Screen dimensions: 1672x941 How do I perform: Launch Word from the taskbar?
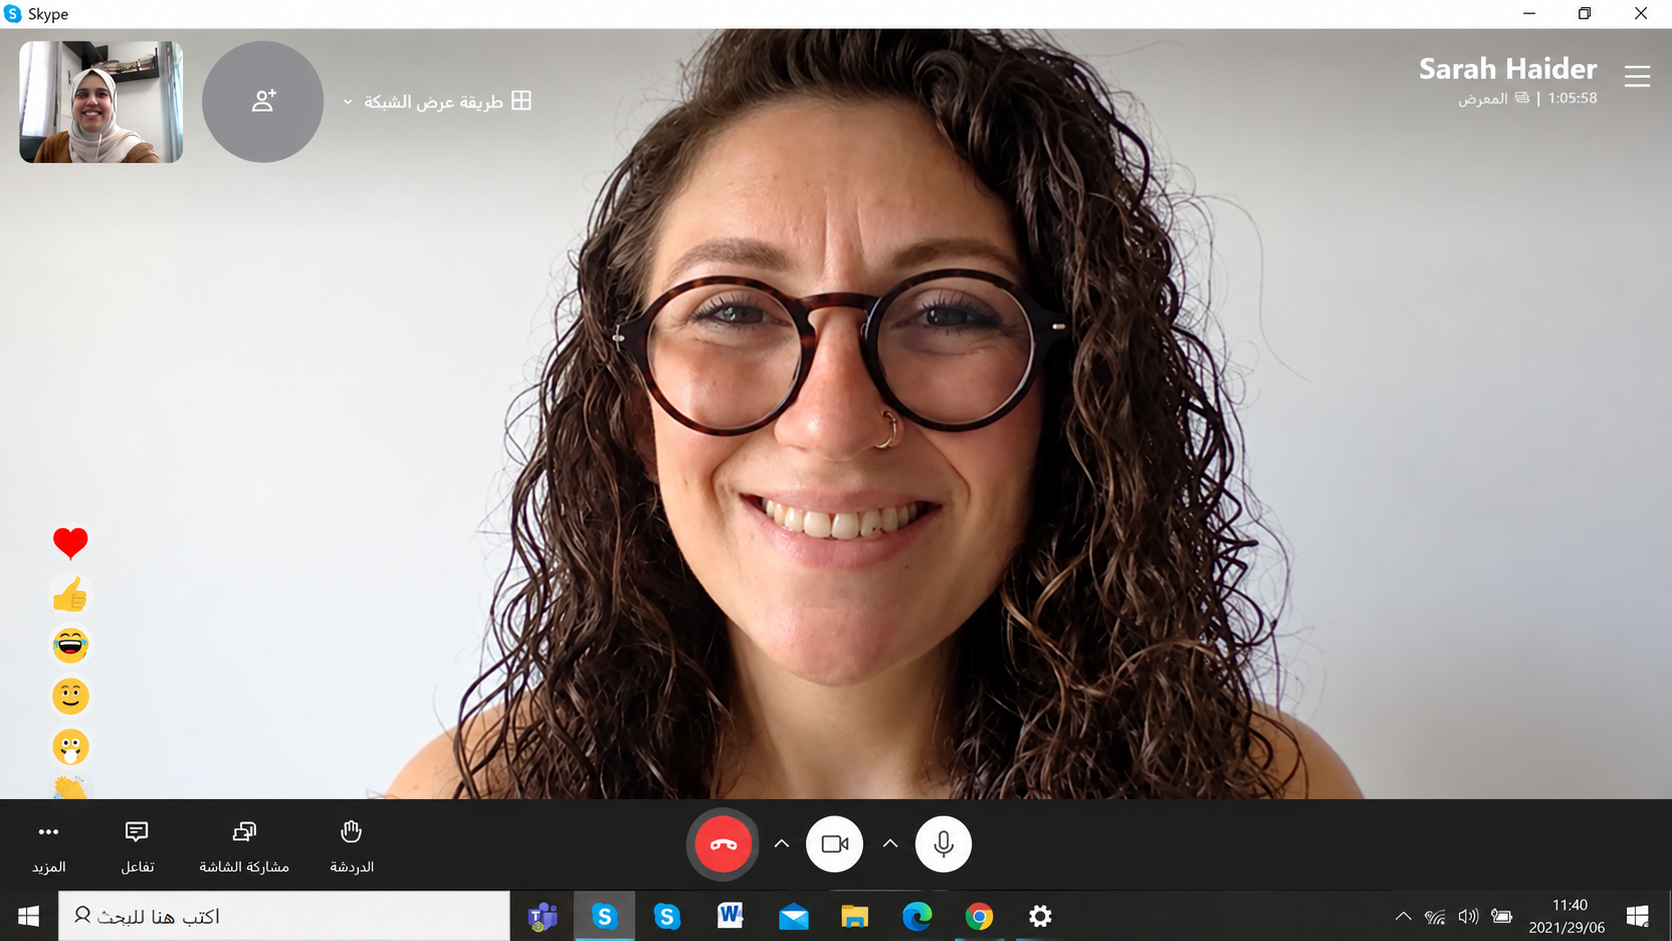click(730, 916)
